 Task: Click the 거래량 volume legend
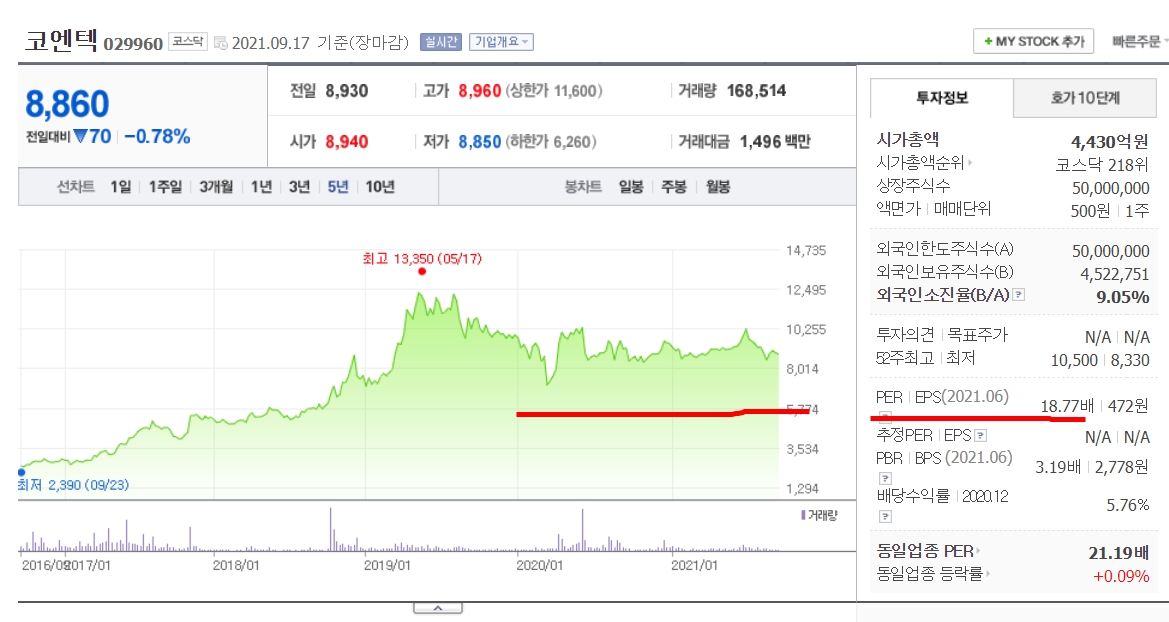tap(819, 515)
